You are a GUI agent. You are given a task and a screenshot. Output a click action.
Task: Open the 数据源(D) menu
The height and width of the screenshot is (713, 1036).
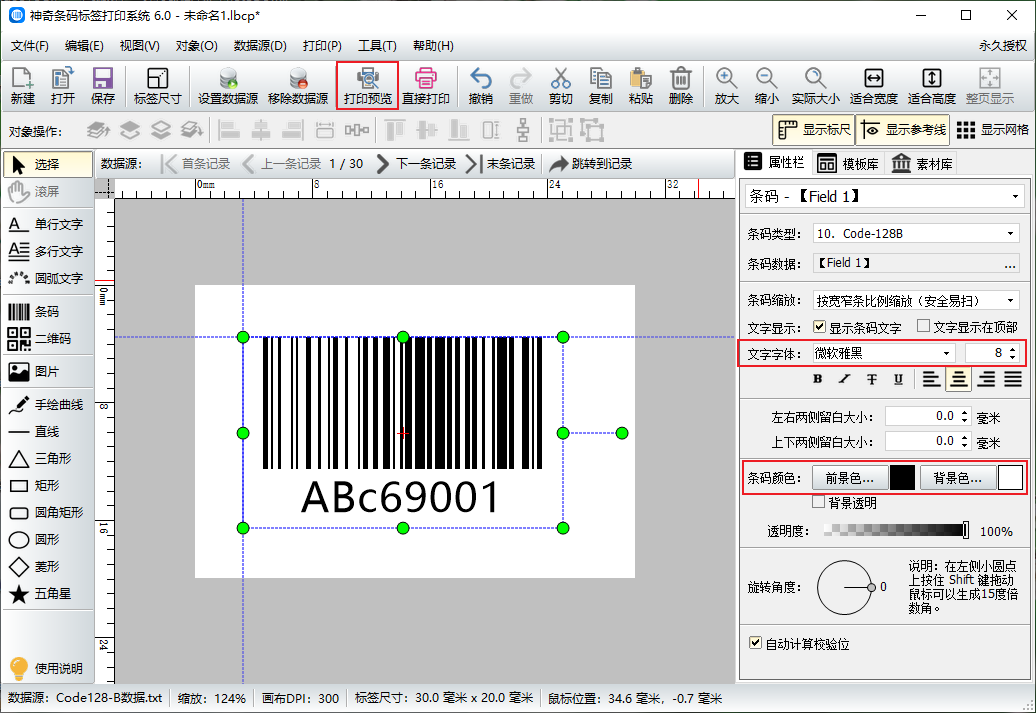tap(260, 46)
